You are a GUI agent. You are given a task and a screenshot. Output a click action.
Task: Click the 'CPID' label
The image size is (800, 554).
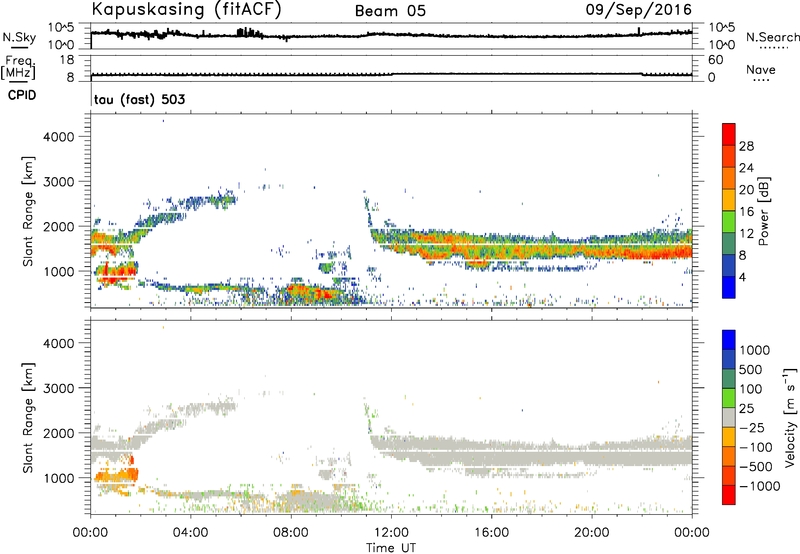pyautogui.click(x=22, y=95)
